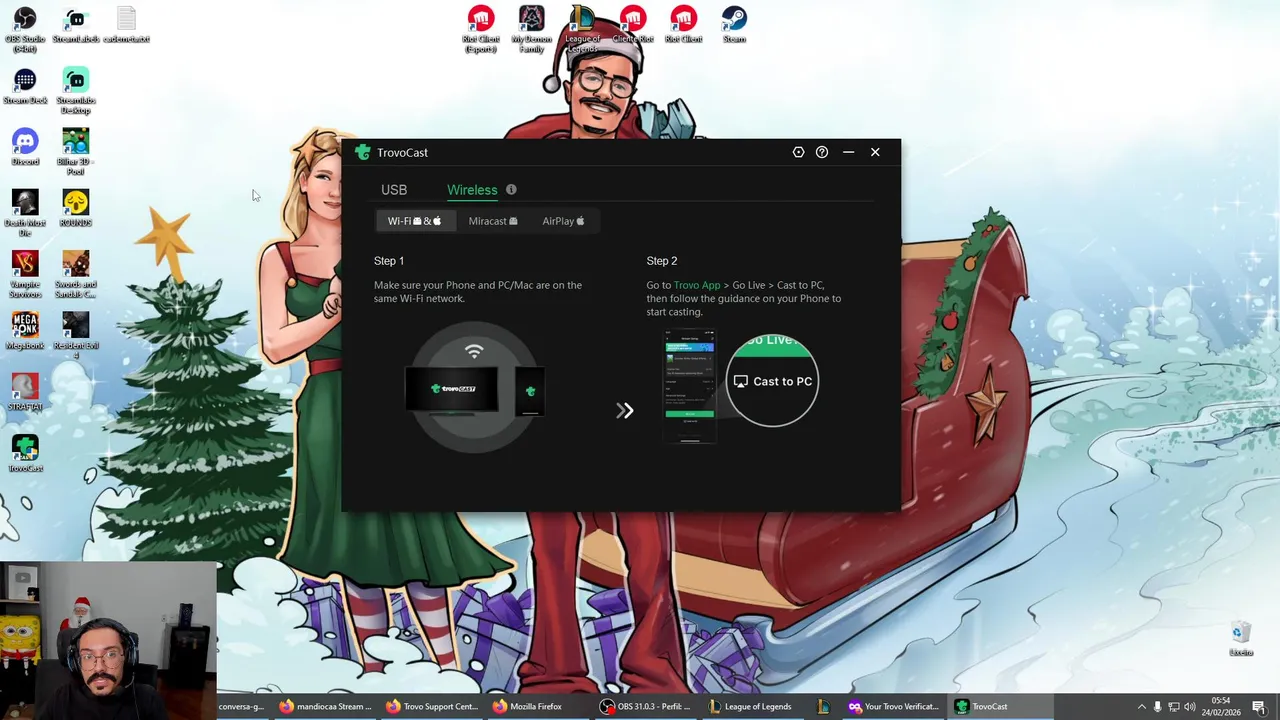
Task: Open Swords and Sandals desktop shortcut
Action: 76,274
